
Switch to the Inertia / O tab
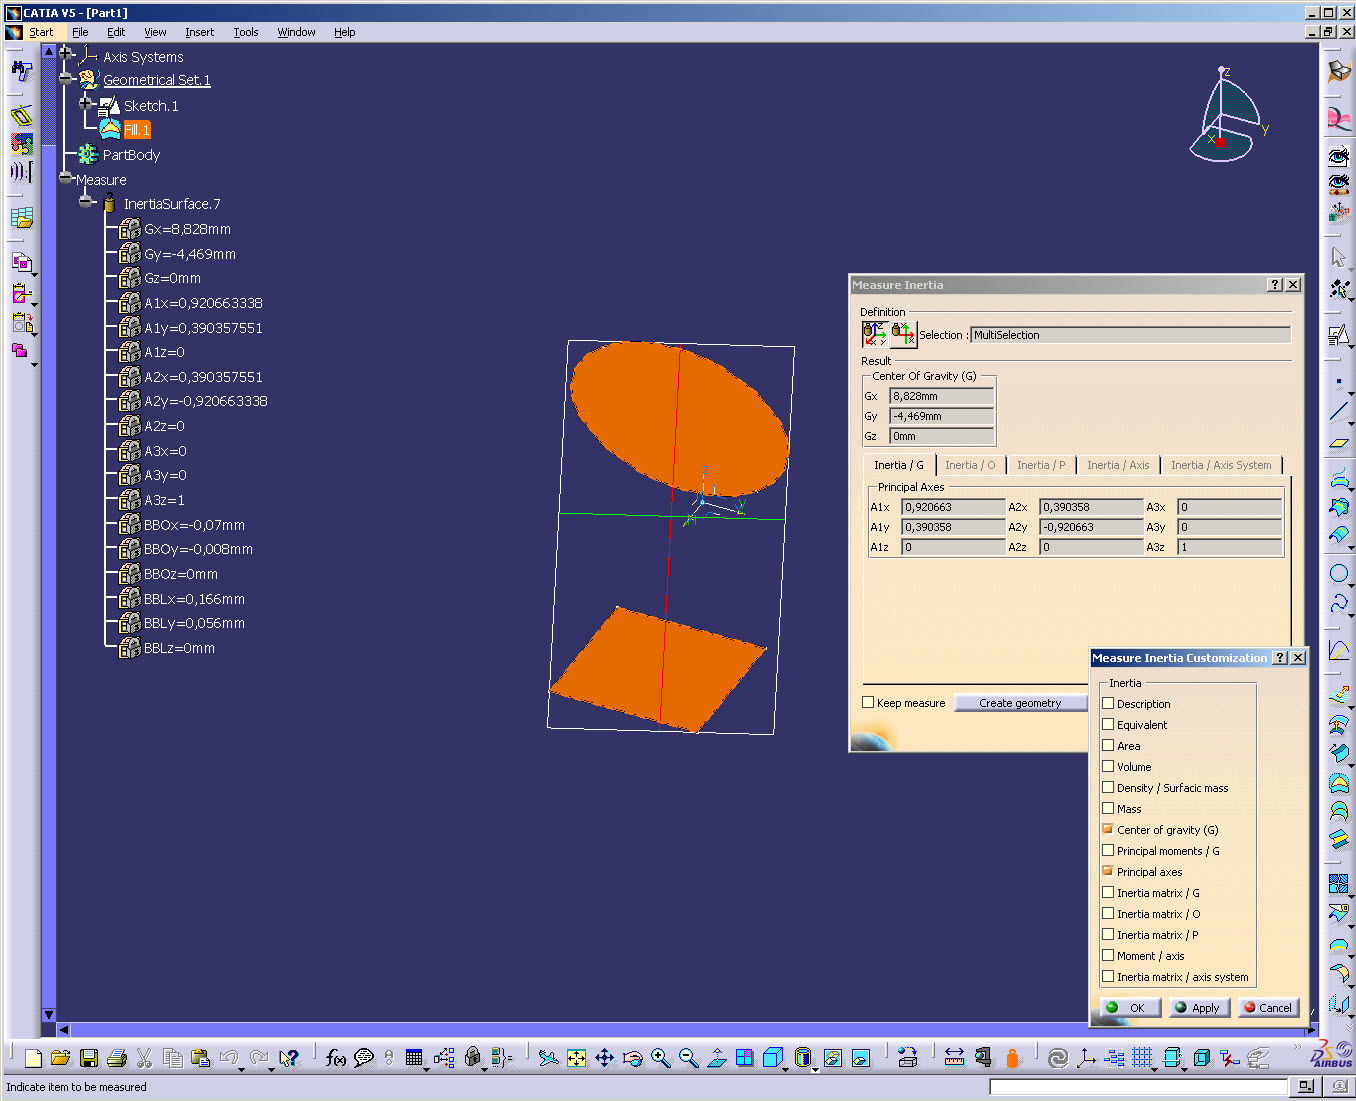coord(970,465)
